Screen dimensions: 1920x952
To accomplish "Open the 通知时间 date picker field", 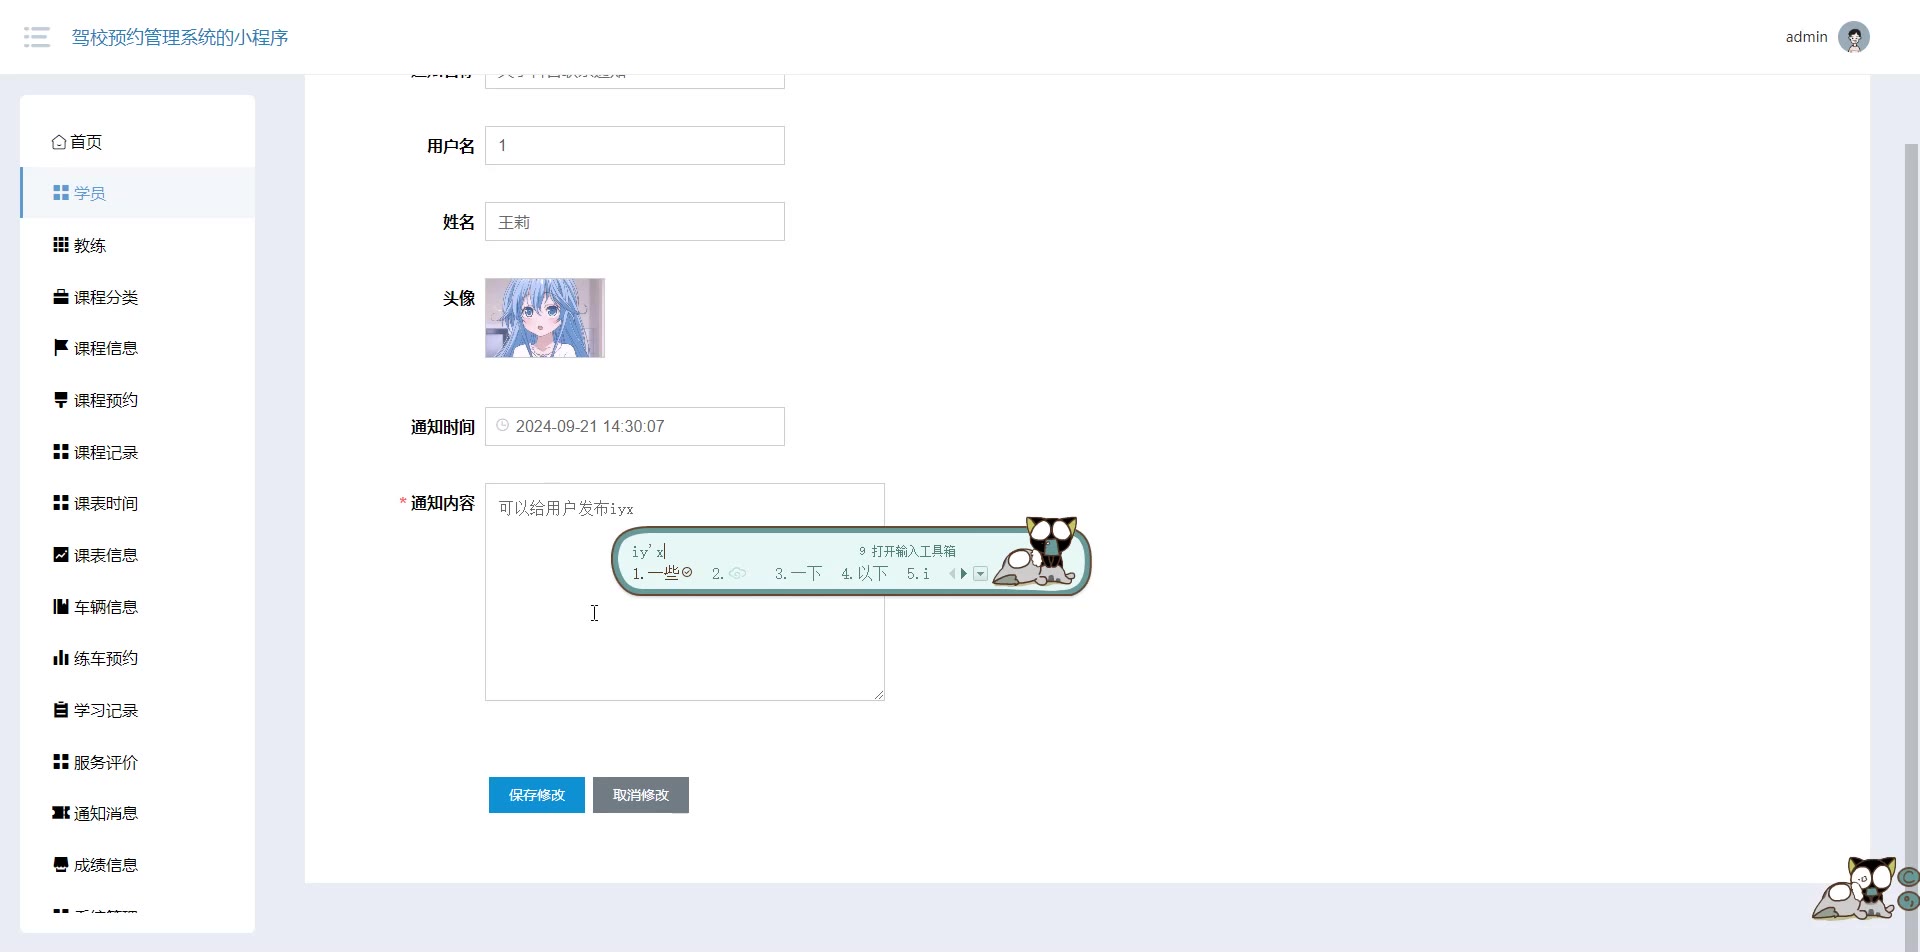I will [635, 426].
